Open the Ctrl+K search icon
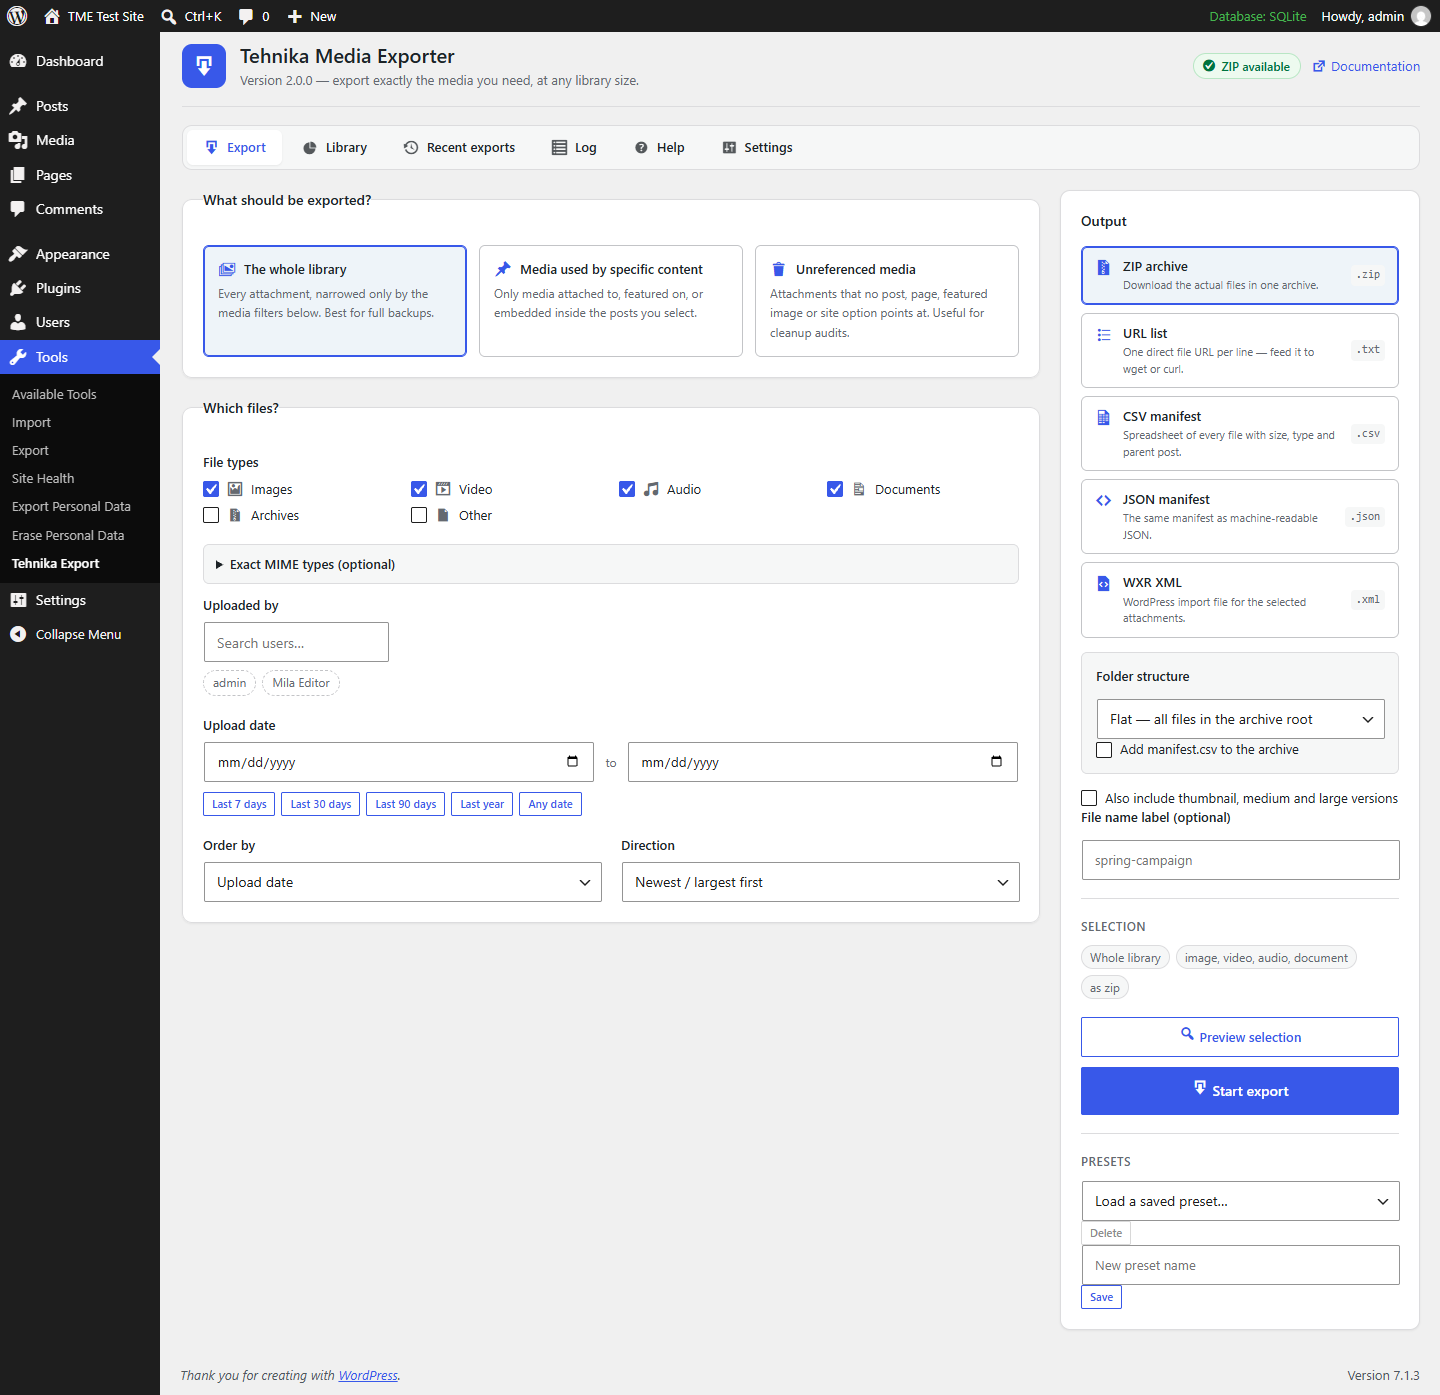Image resolution: width=1440 pixels, height=1395 pixels. (x=169, y=16)
